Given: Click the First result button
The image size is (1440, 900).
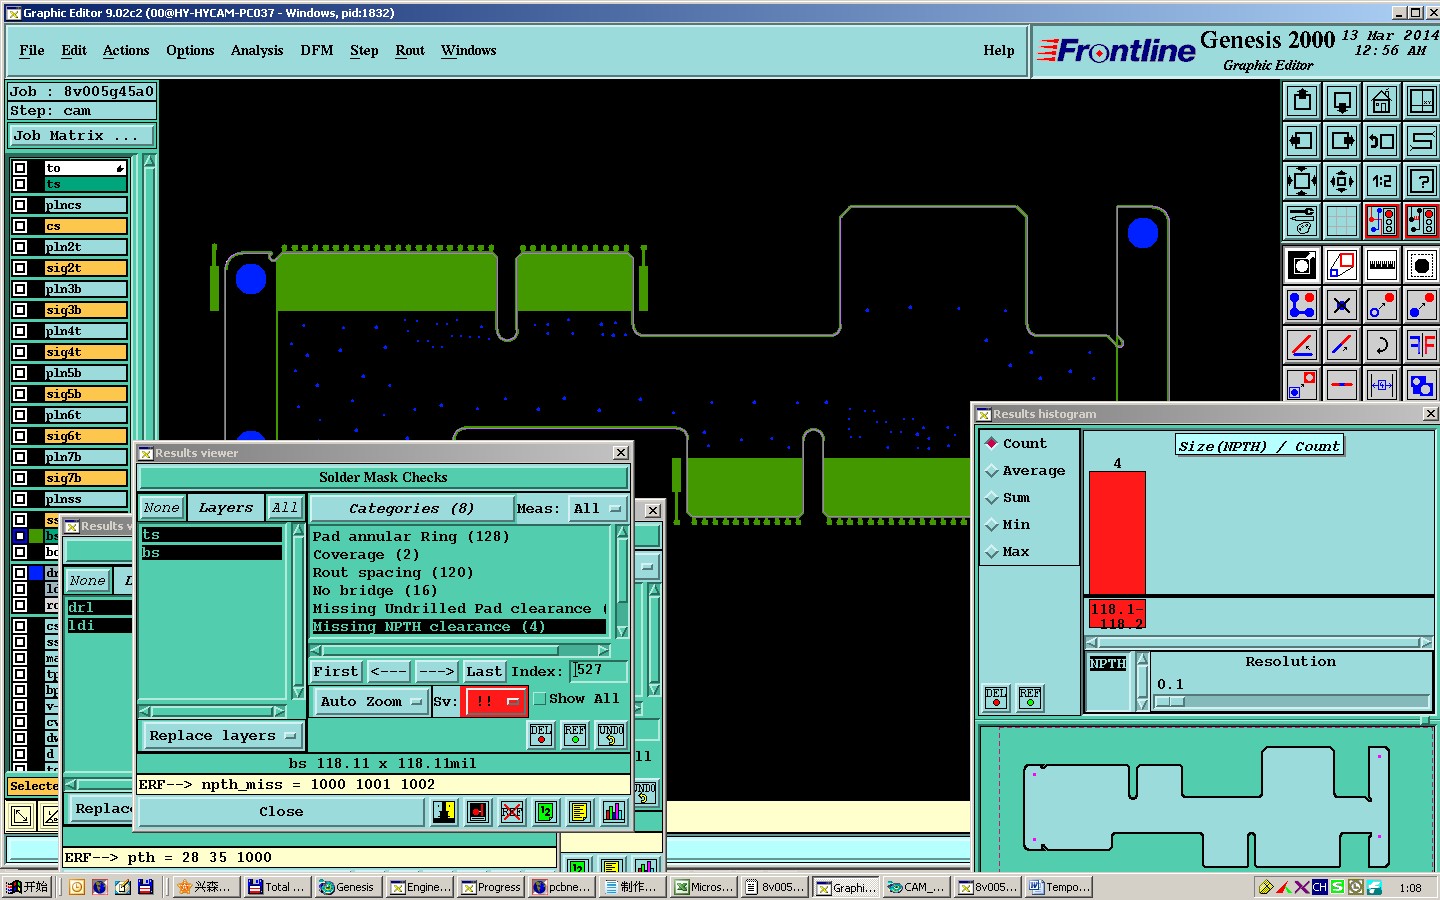Looking at the screenshot, I should pyautogui.click(x=335, y=671).
